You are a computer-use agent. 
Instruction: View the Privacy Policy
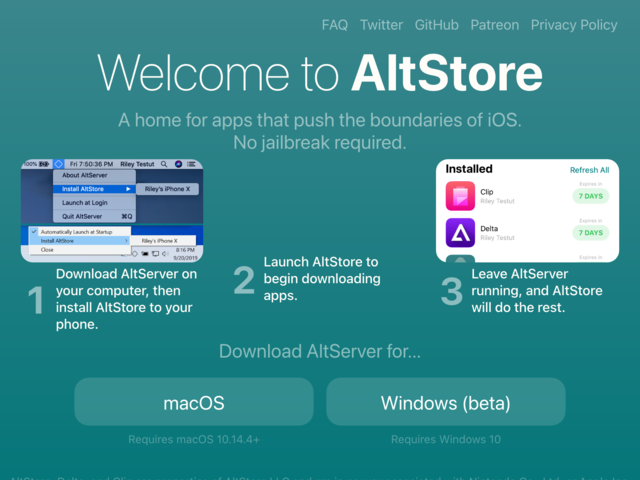click(574, 25)
